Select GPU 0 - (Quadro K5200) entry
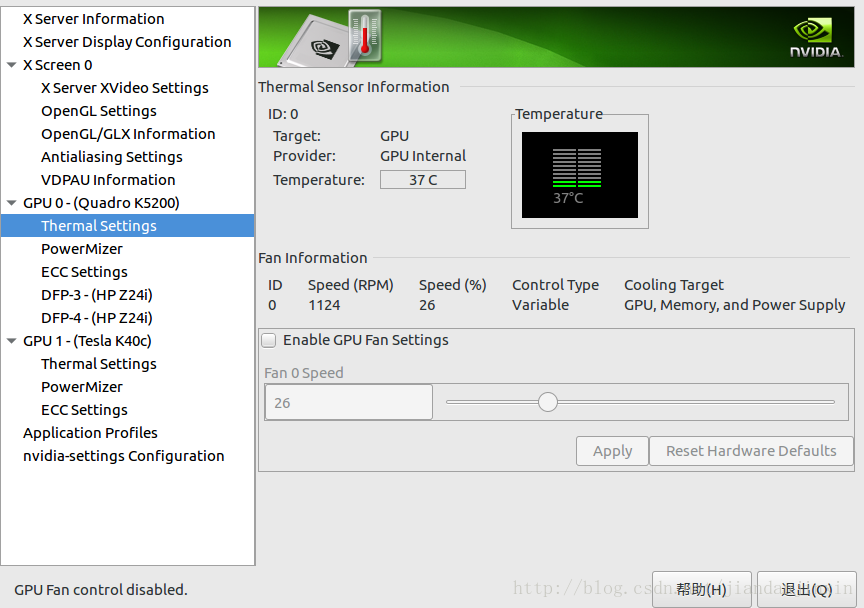Viewport: 864px width, 608px height. [101, 203]
